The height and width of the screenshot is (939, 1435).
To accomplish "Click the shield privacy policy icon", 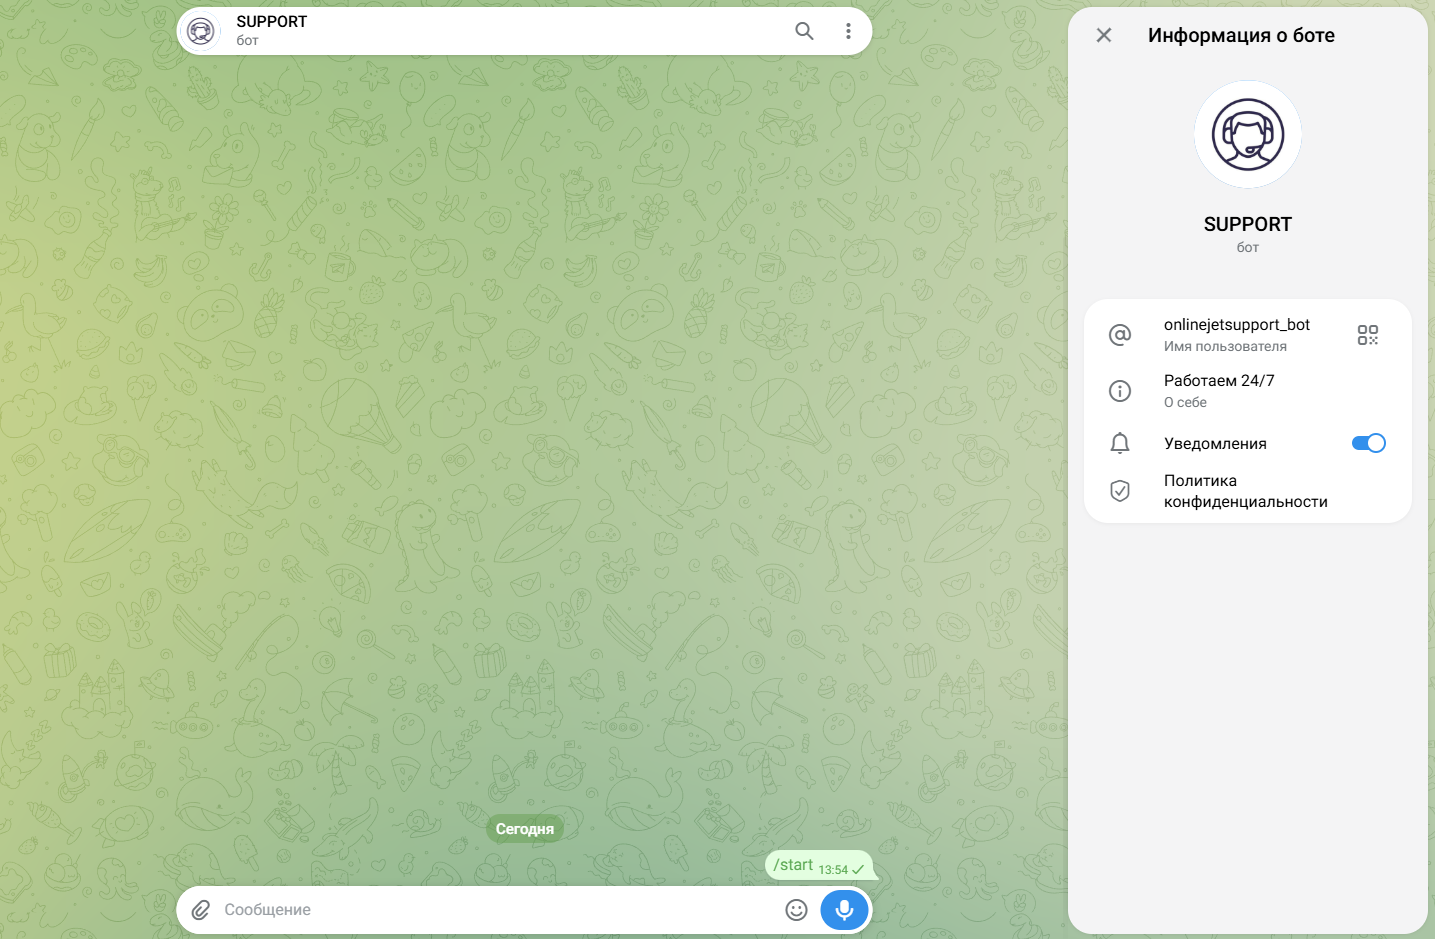I will coord(1120,491).
